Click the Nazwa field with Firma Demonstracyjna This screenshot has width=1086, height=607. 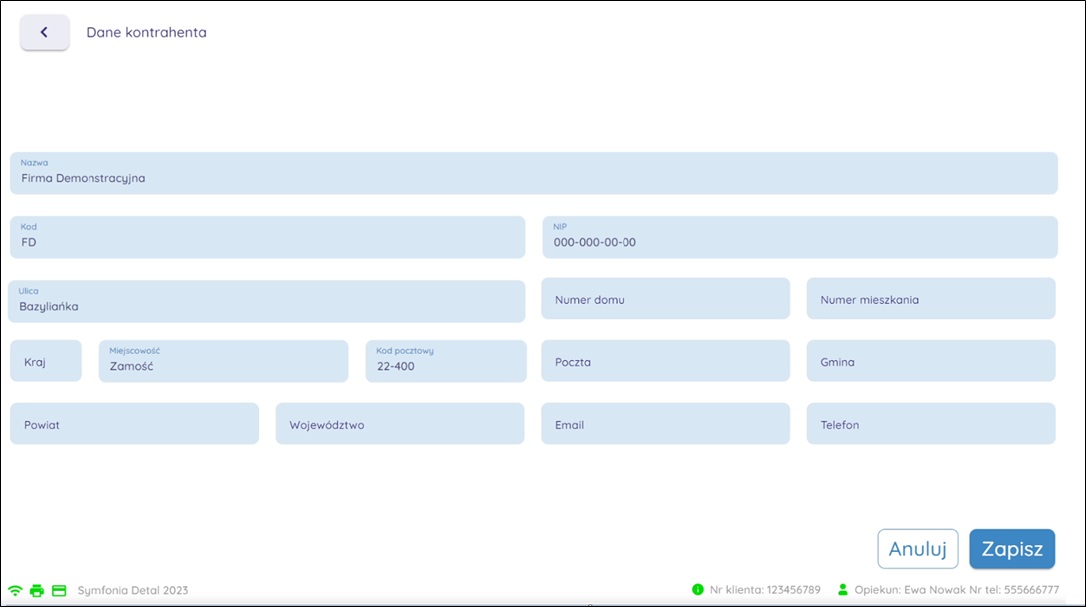[x=533, y=173]
